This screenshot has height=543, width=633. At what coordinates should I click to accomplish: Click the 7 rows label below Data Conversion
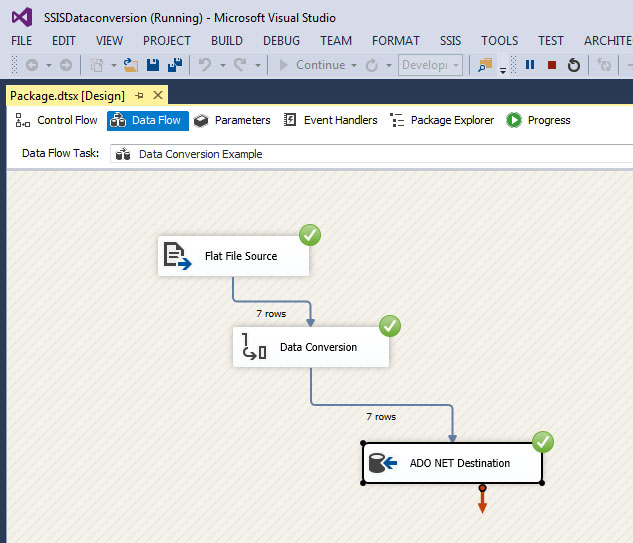[x=381, y=417]
